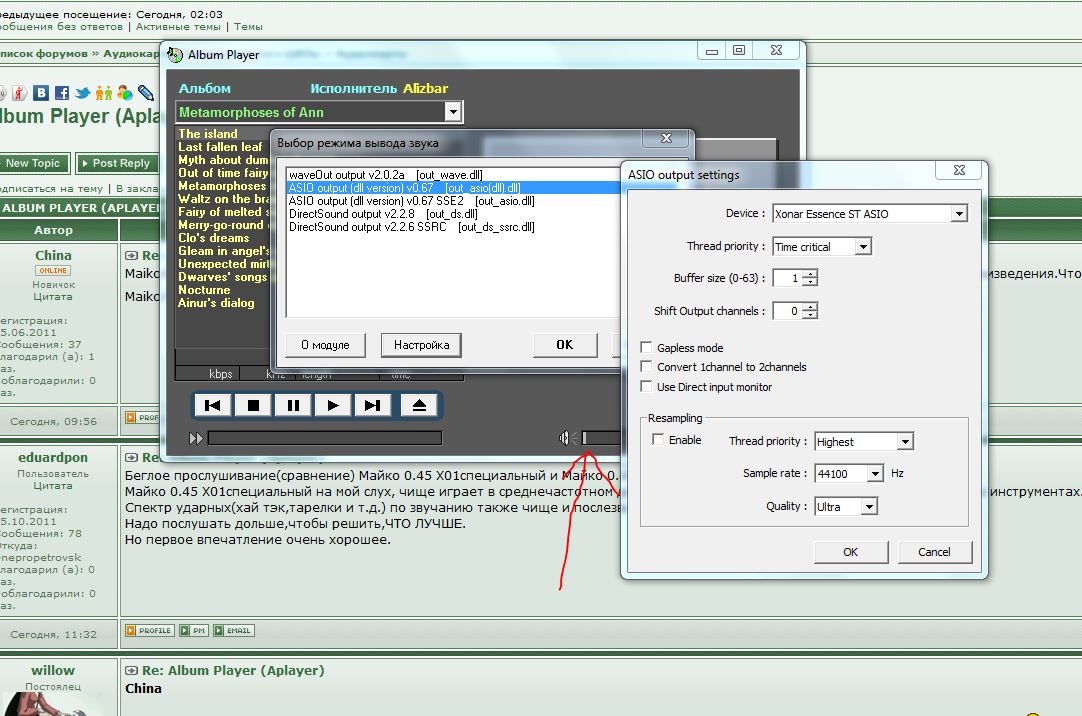Click the red Ya.ru share icon
This screenshot has width=1082, height=716.
pyautogui.click(x=19, y=93)
